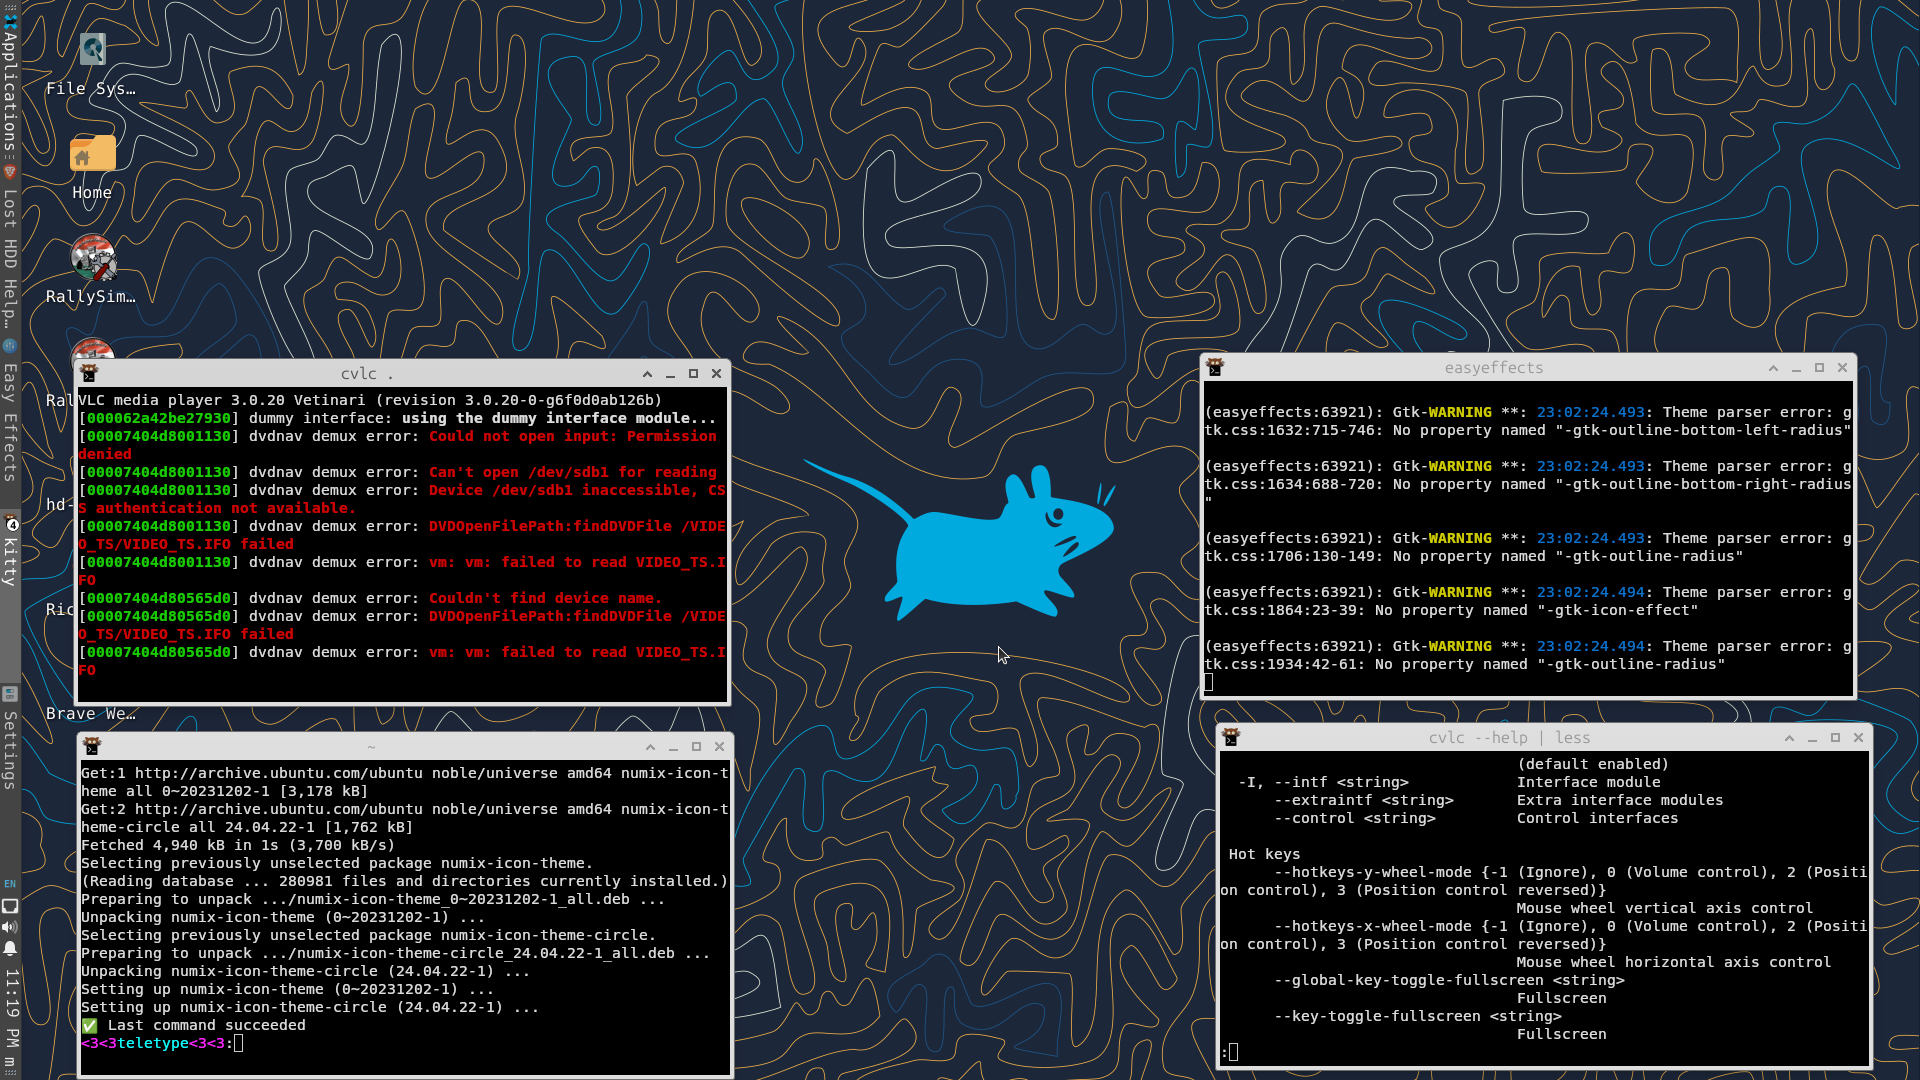Viewport: 1920px width, 1080px height.
Task: Open the notification bell tray icon
Action: coord(10,948)
